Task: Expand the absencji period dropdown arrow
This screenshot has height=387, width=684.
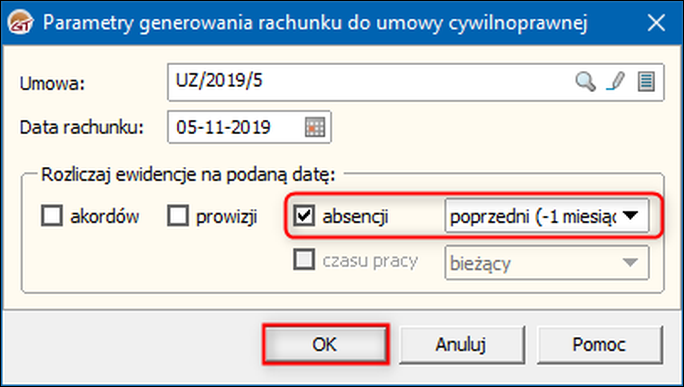Action: point(630,216)
